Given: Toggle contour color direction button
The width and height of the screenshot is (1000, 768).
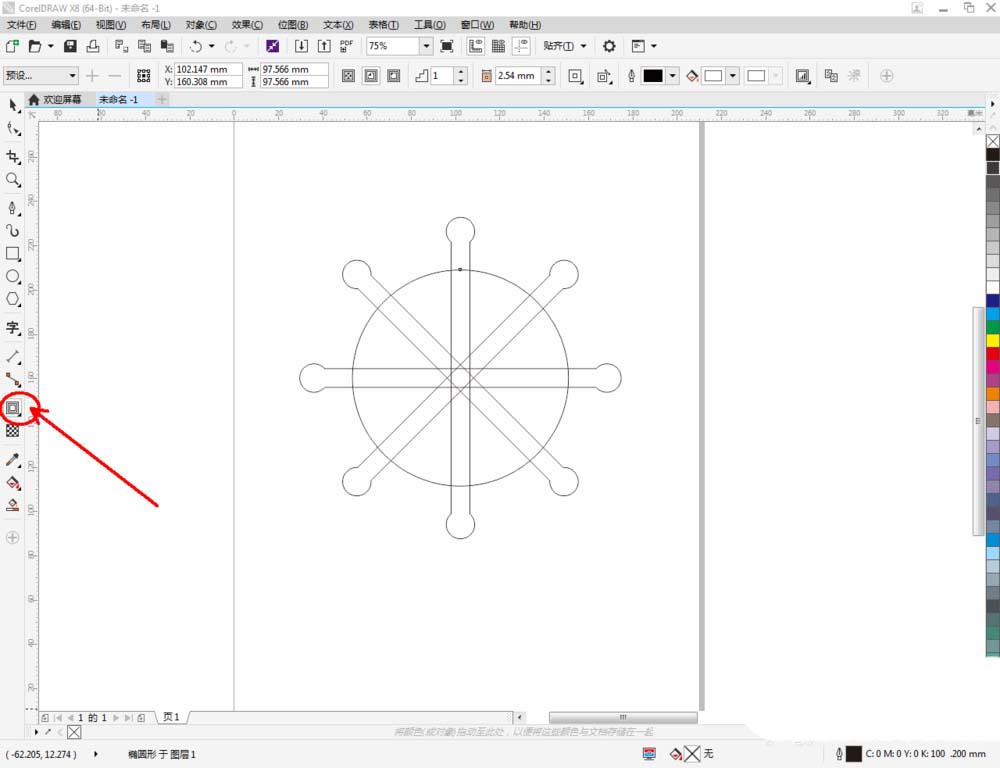Looking at the screenshot, I should point(603,76).
